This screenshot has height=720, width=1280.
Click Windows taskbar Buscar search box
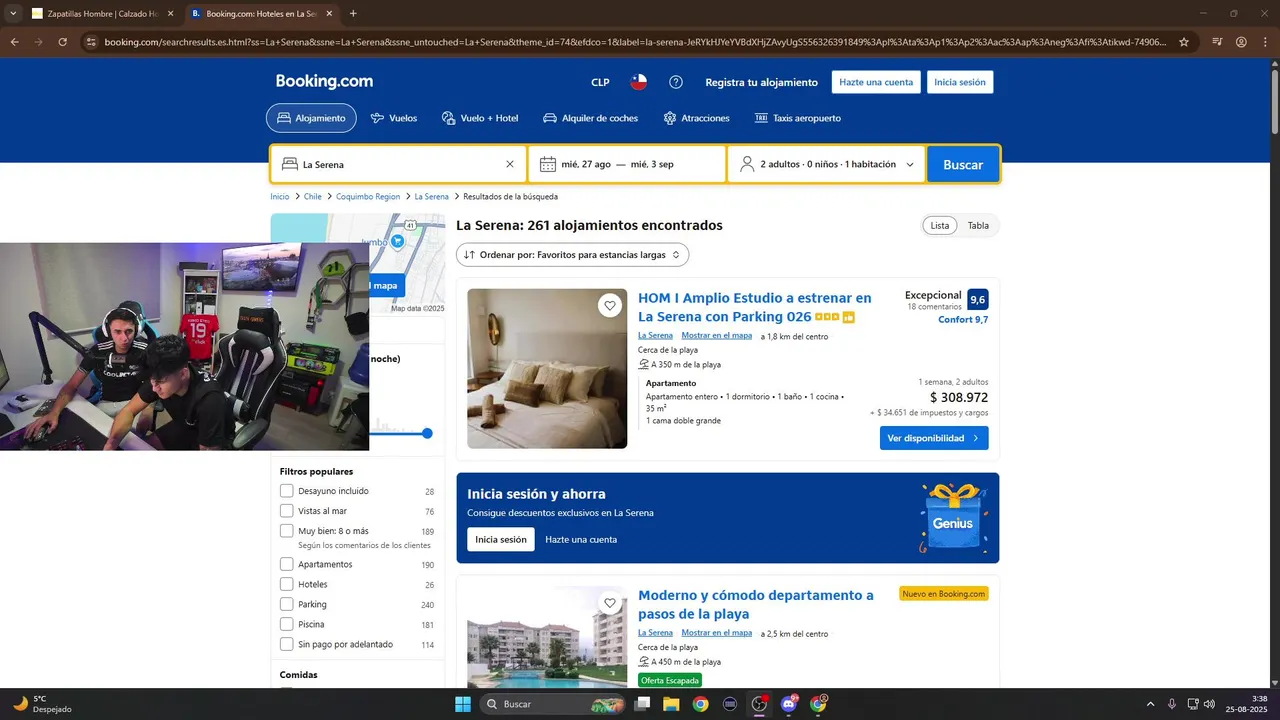coord(551,704)
